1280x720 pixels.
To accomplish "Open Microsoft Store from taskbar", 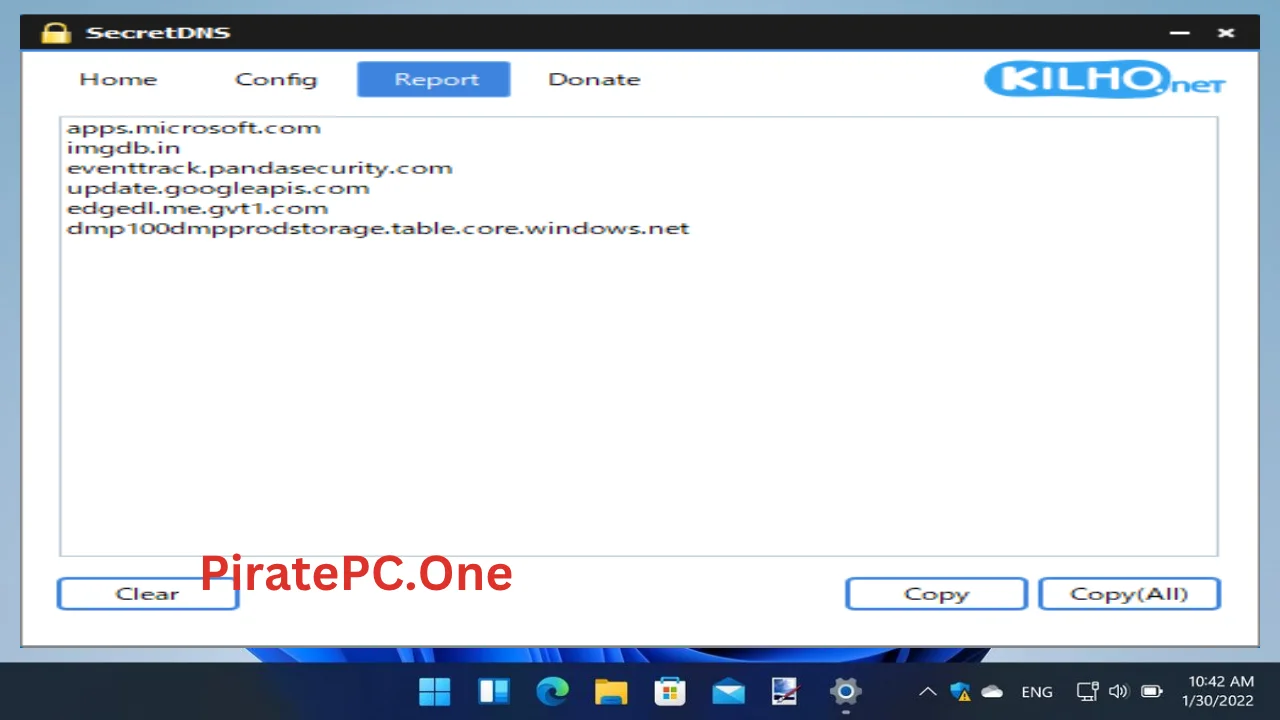I will [x=670, y=691].
